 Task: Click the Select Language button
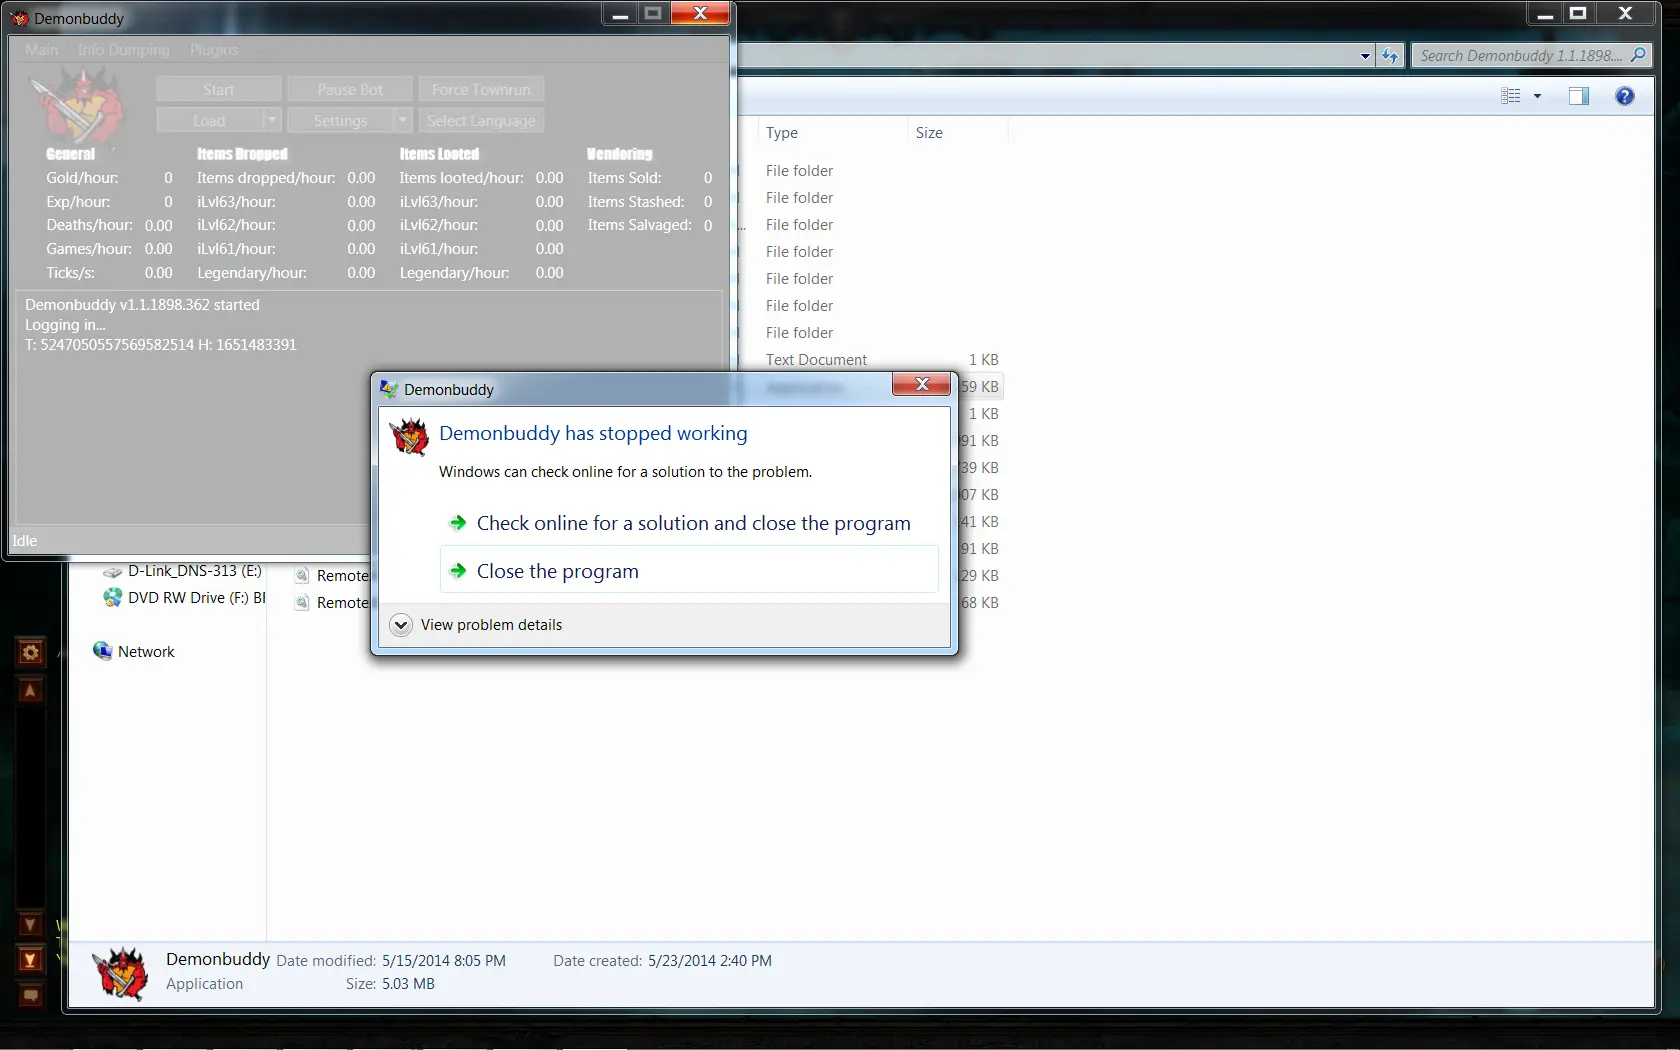[481, 120]
